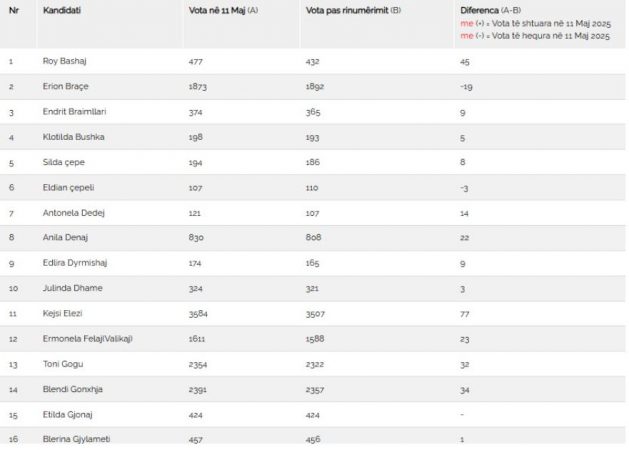Click the row number 10 cell
Viewport: 629px width, 450px height.
click(x=13, y=288)
